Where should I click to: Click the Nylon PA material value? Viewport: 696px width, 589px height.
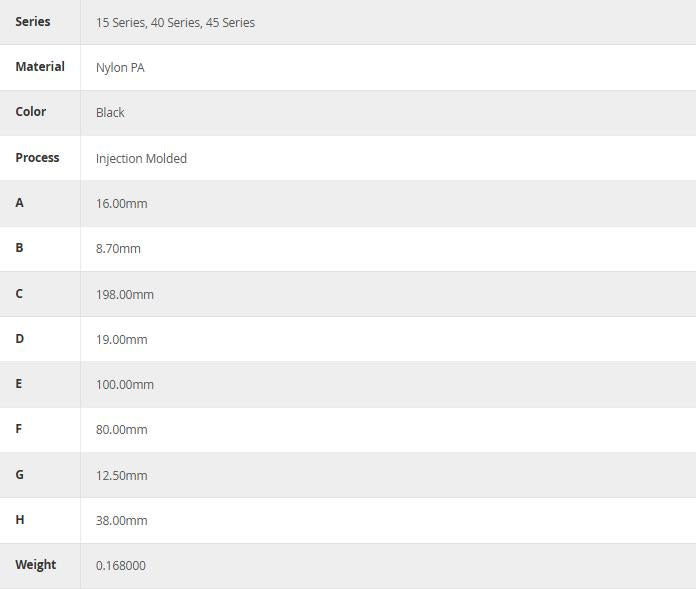pos(120,68)
